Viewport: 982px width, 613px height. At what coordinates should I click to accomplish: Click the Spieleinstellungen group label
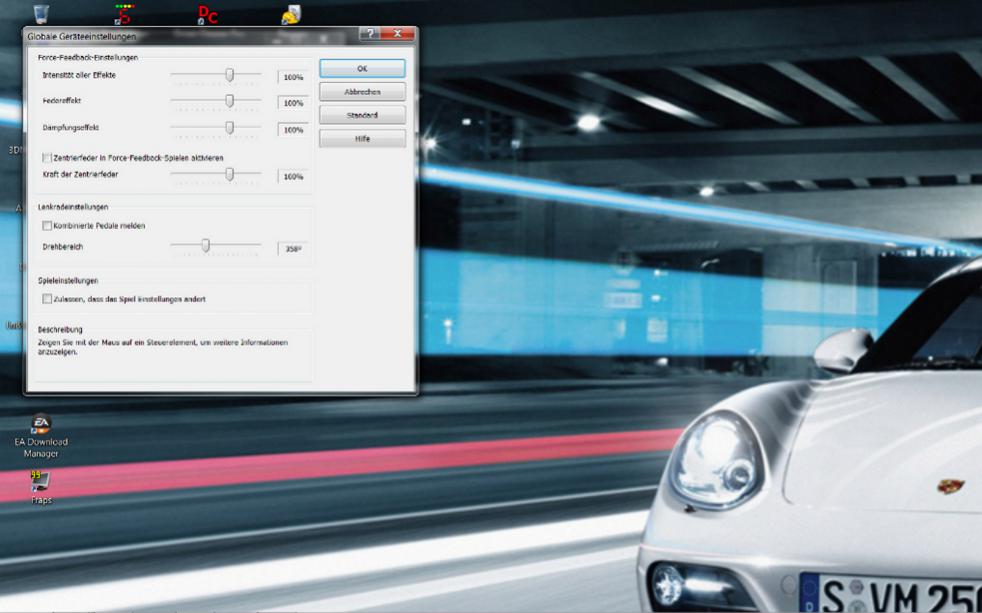click(x=68, y=281)
